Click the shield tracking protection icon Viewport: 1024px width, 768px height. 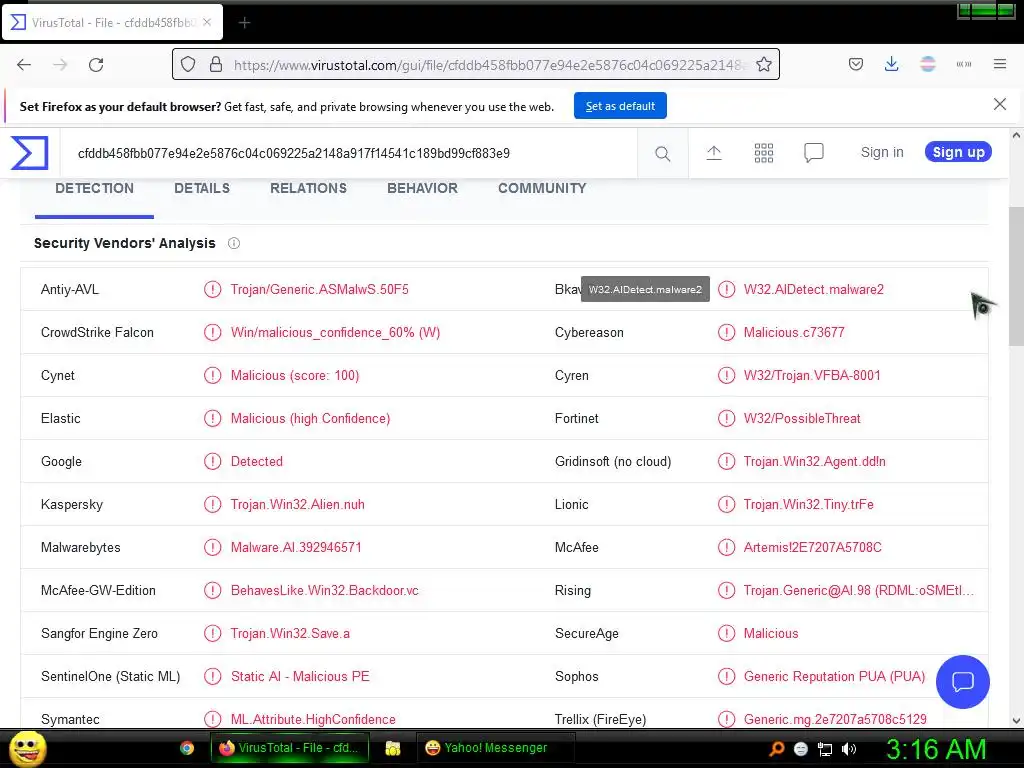(x=188, y=64)
